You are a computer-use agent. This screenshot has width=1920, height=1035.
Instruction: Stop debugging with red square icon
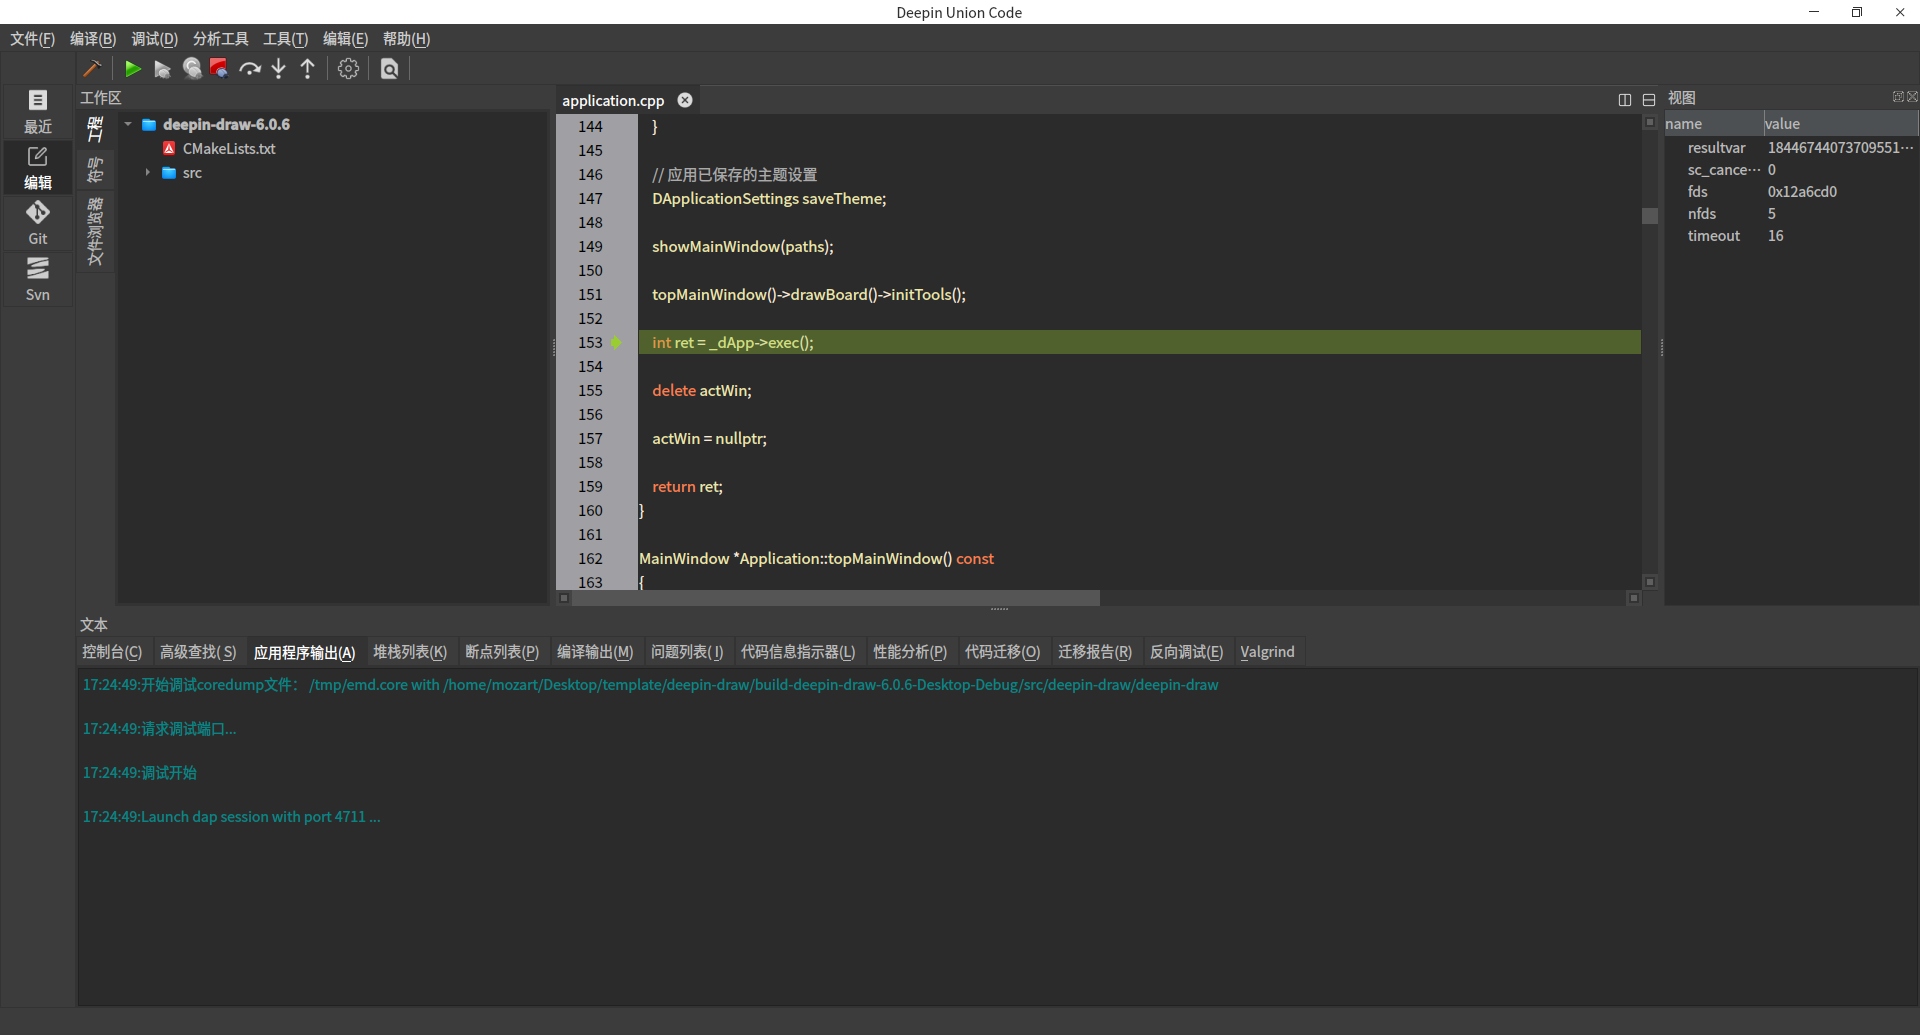219,68
